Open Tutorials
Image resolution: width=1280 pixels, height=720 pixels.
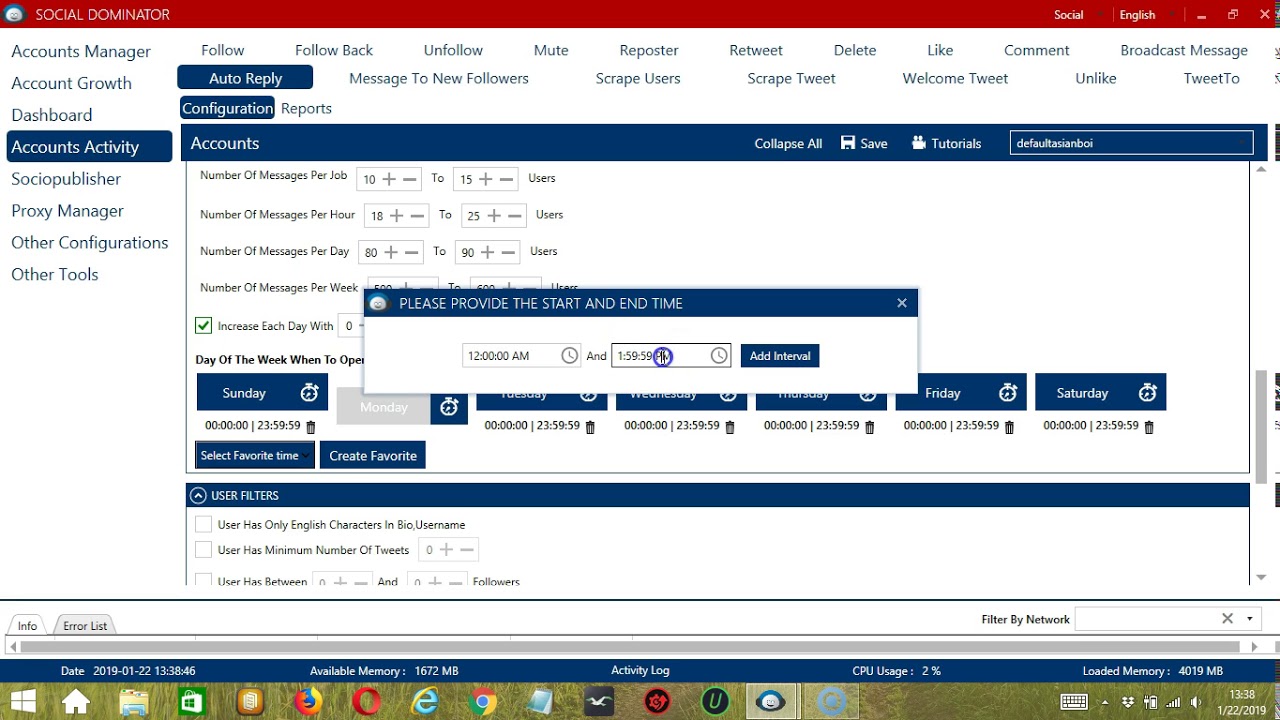click(946, 143)
